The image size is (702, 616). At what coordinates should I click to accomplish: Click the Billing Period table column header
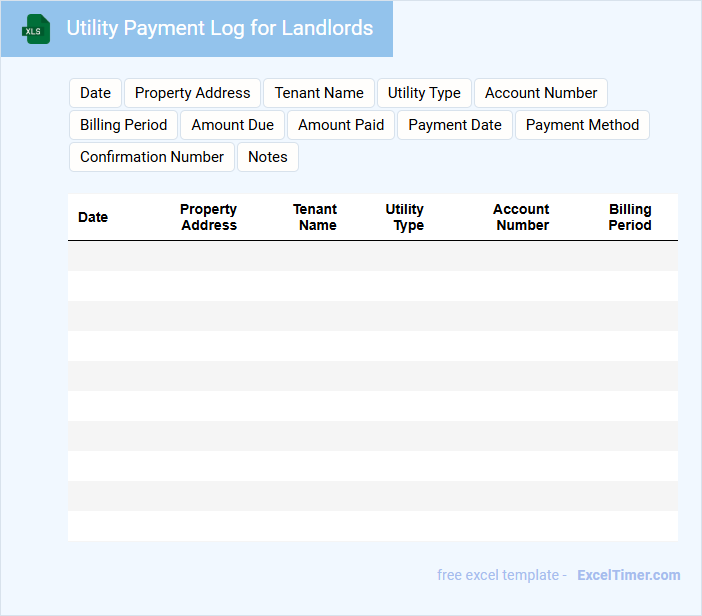[x=630, y=217]
